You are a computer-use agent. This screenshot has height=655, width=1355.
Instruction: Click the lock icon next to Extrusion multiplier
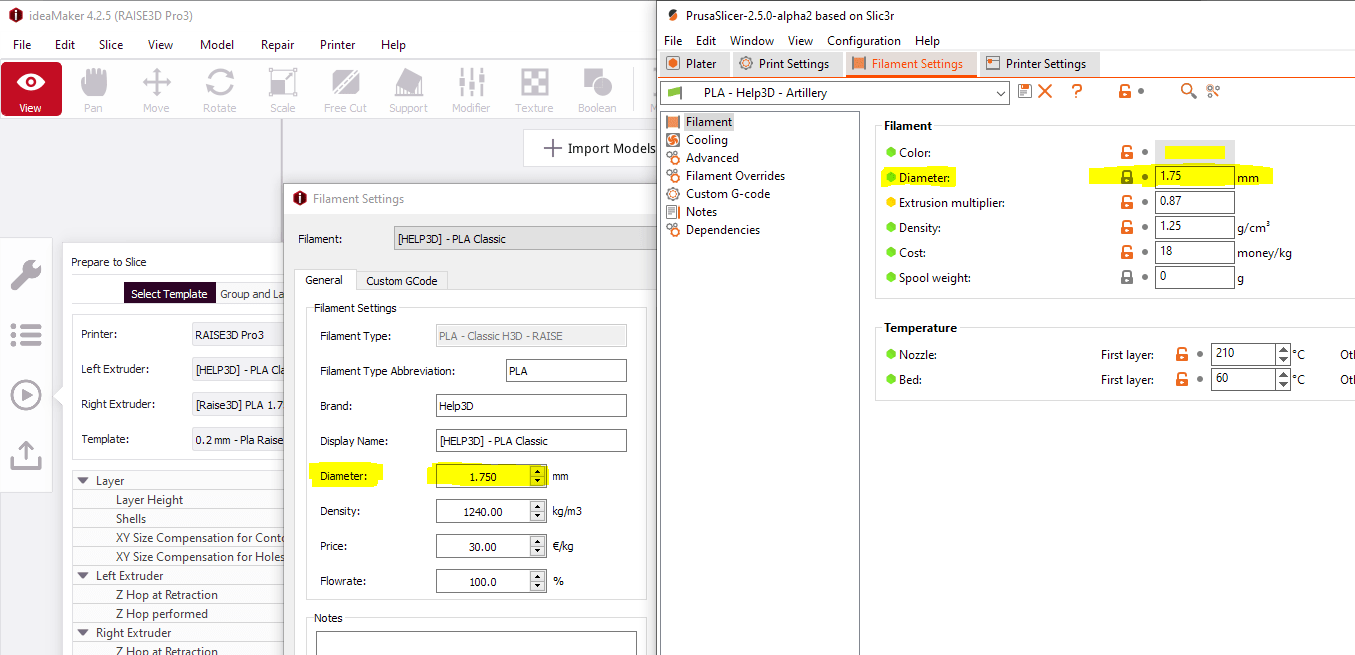coord(1127,202)
